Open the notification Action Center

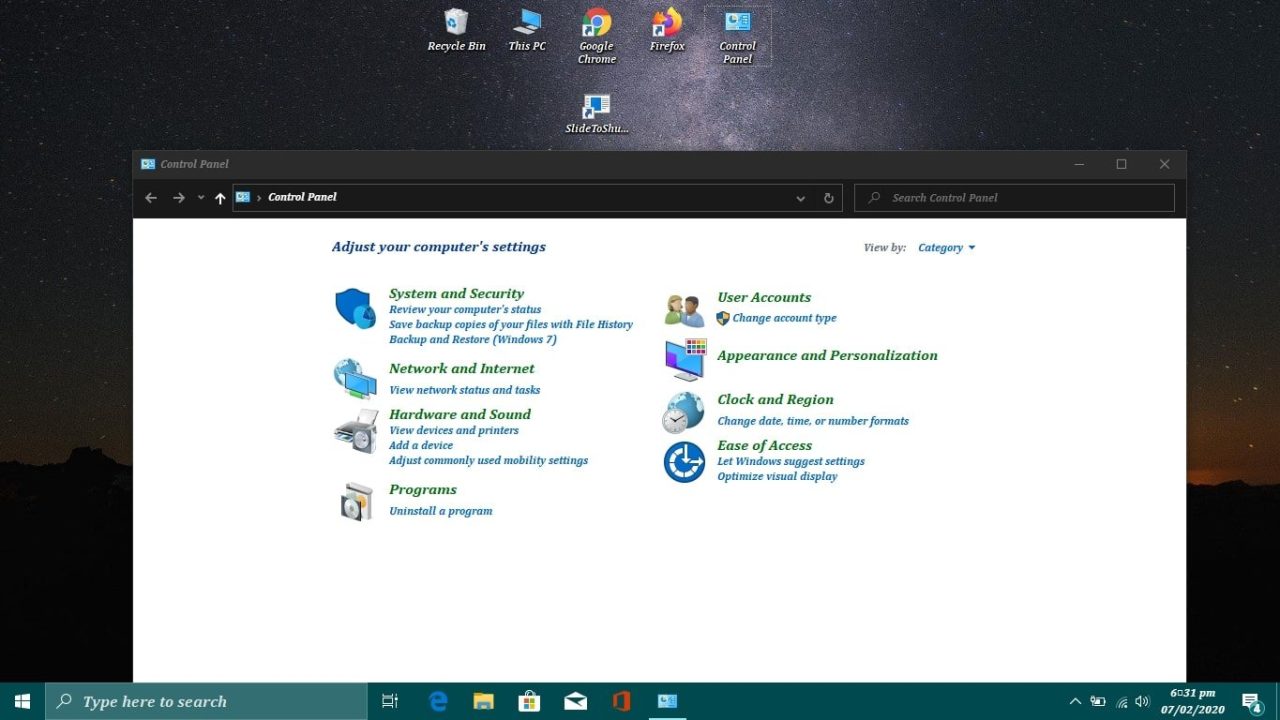(1252, 702)
